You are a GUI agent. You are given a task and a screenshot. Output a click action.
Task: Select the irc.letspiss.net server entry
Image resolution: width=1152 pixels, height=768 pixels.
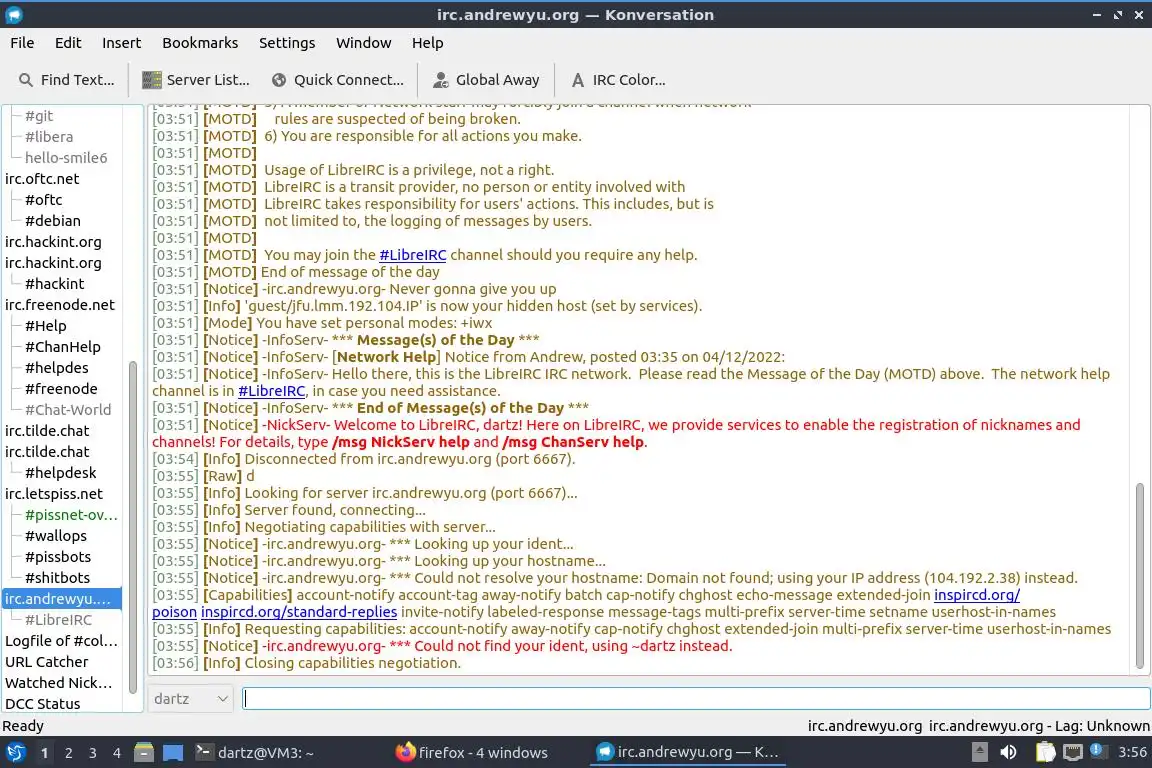pos(54,494)
